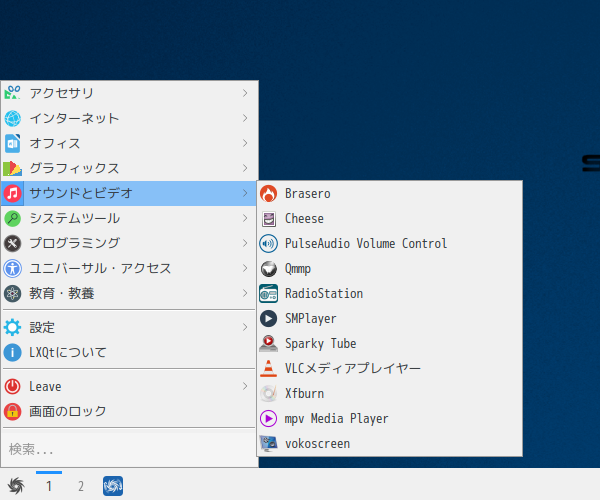Image resolution: width=600 pixels, height=500 pixels.
Task: Launch Brasero from the submenu
Action: [x=390, y=194]
